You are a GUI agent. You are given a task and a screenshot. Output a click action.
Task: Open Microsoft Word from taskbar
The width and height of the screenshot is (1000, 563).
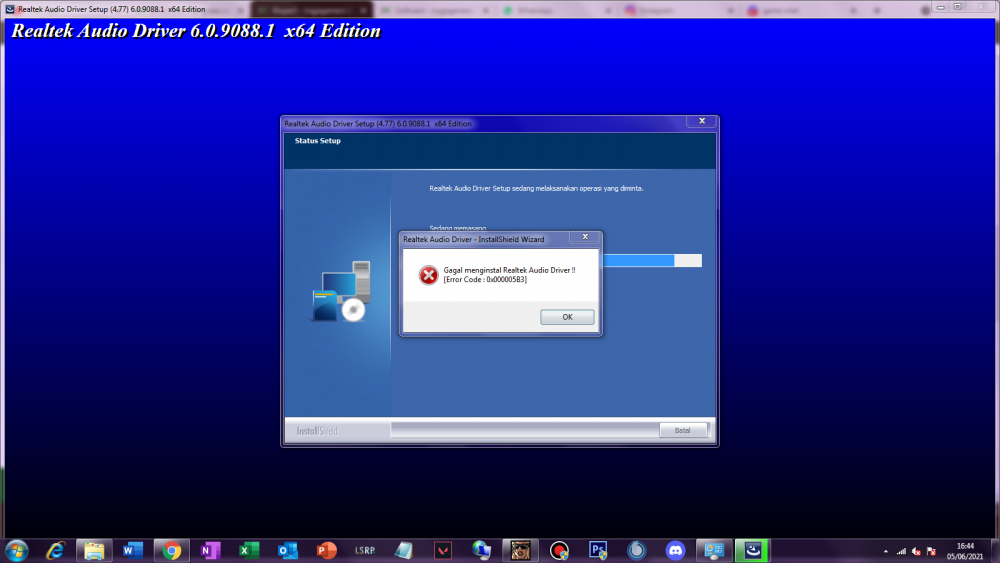(x=133, y=550)
